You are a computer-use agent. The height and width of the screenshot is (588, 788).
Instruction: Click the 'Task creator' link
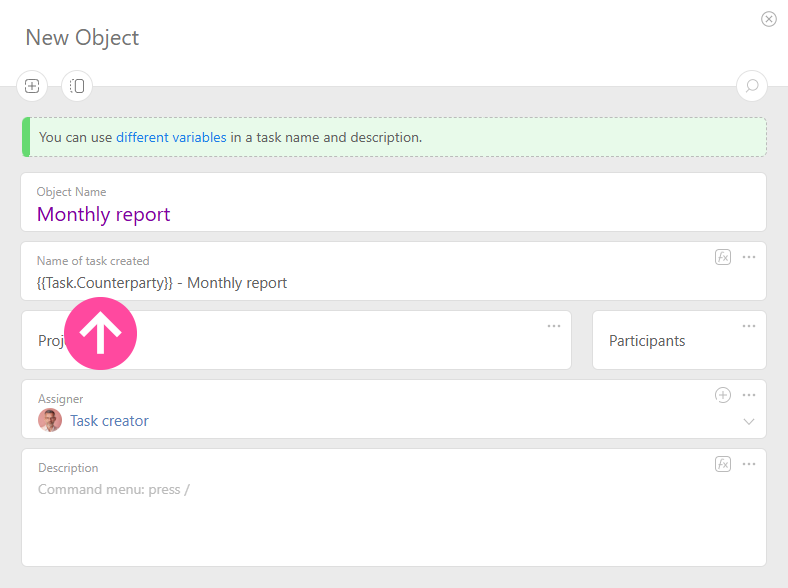point(109,421)
